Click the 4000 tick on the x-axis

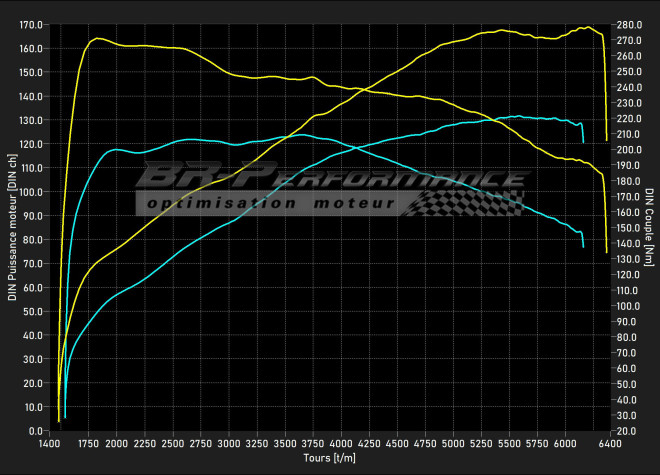(340, 442)
